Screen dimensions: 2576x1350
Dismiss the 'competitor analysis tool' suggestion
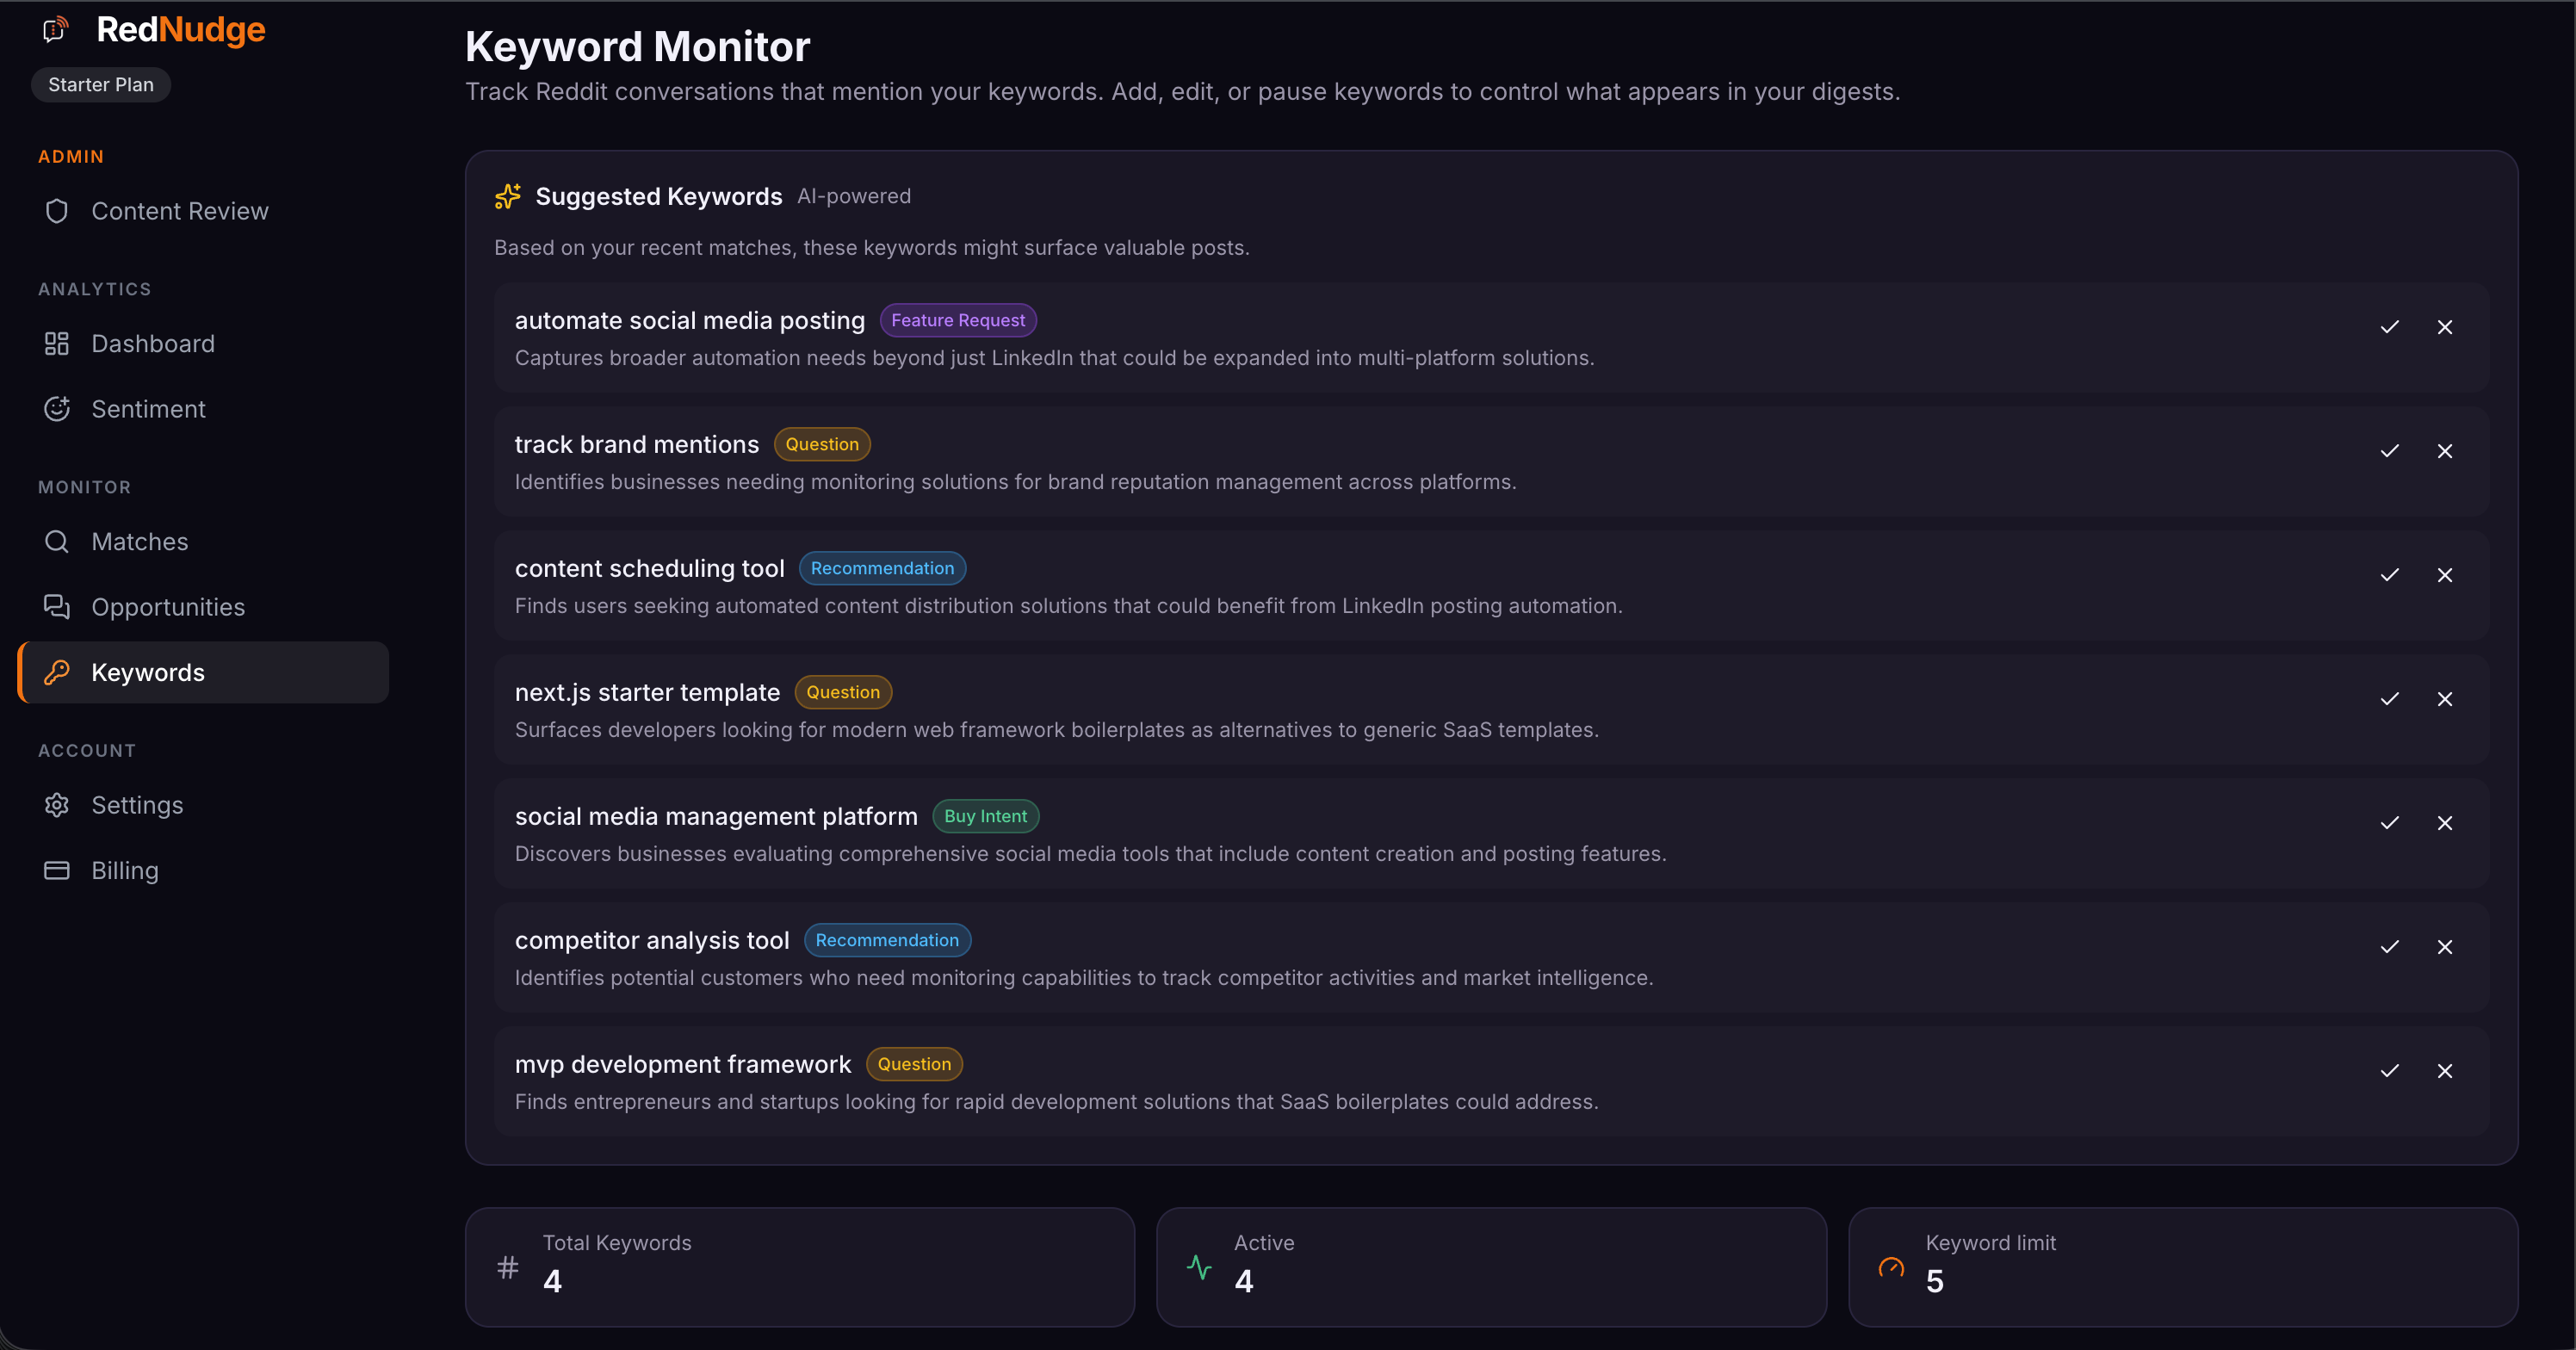point(2444,947)
